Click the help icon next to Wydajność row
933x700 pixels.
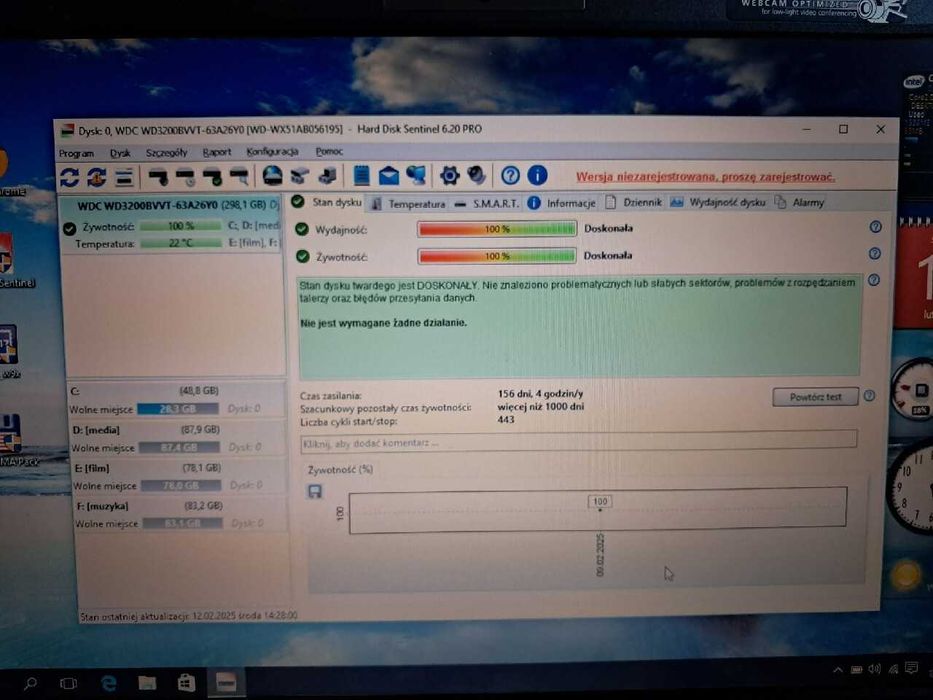(875, 227)
